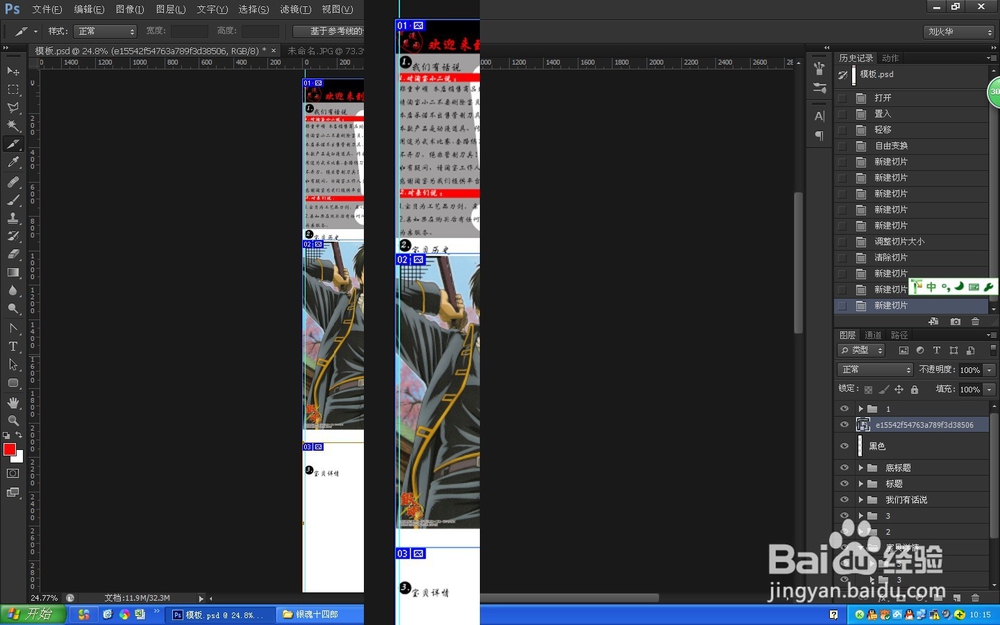Open the 文件(F) menu
The image size is (1000, 625).
[47, 10]
